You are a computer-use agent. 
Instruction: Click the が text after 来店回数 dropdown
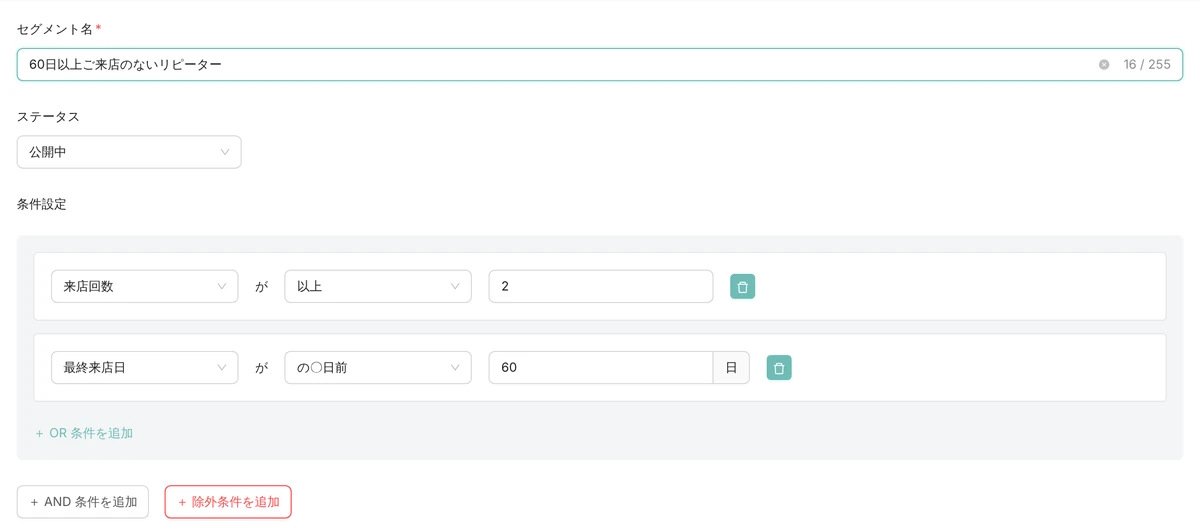pyautogui.click(x=261, y=286)
